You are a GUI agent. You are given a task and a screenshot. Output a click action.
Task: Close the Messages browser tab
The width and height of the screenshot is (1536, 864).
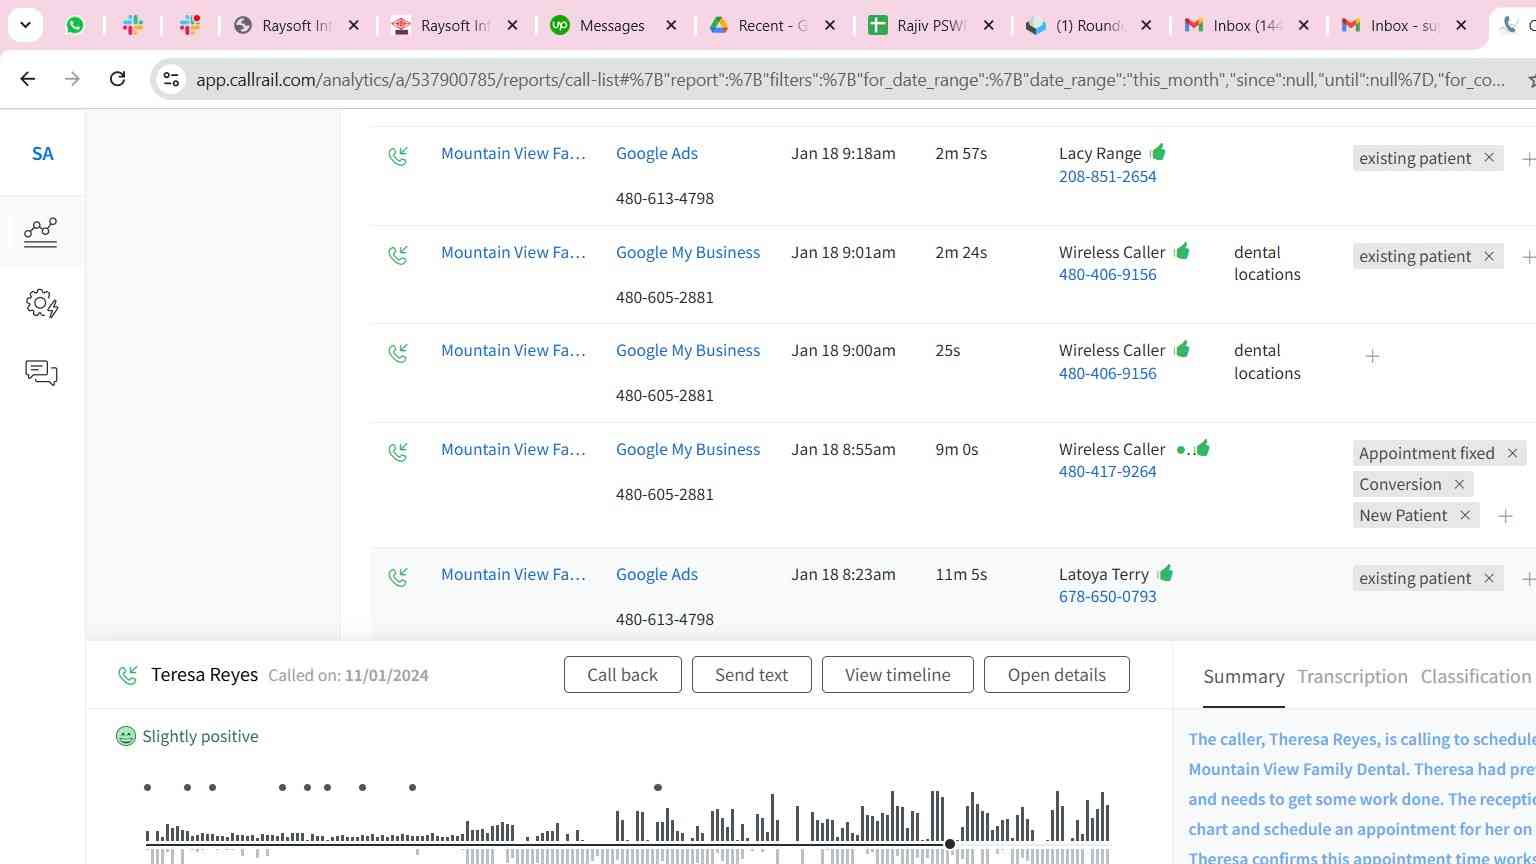coord(672,25)
